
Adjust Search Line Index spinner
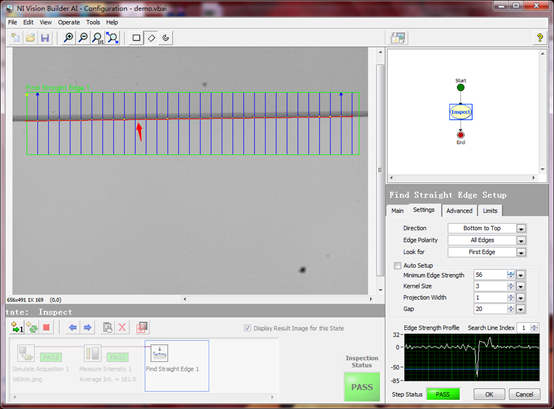click(x=534, y=328)
